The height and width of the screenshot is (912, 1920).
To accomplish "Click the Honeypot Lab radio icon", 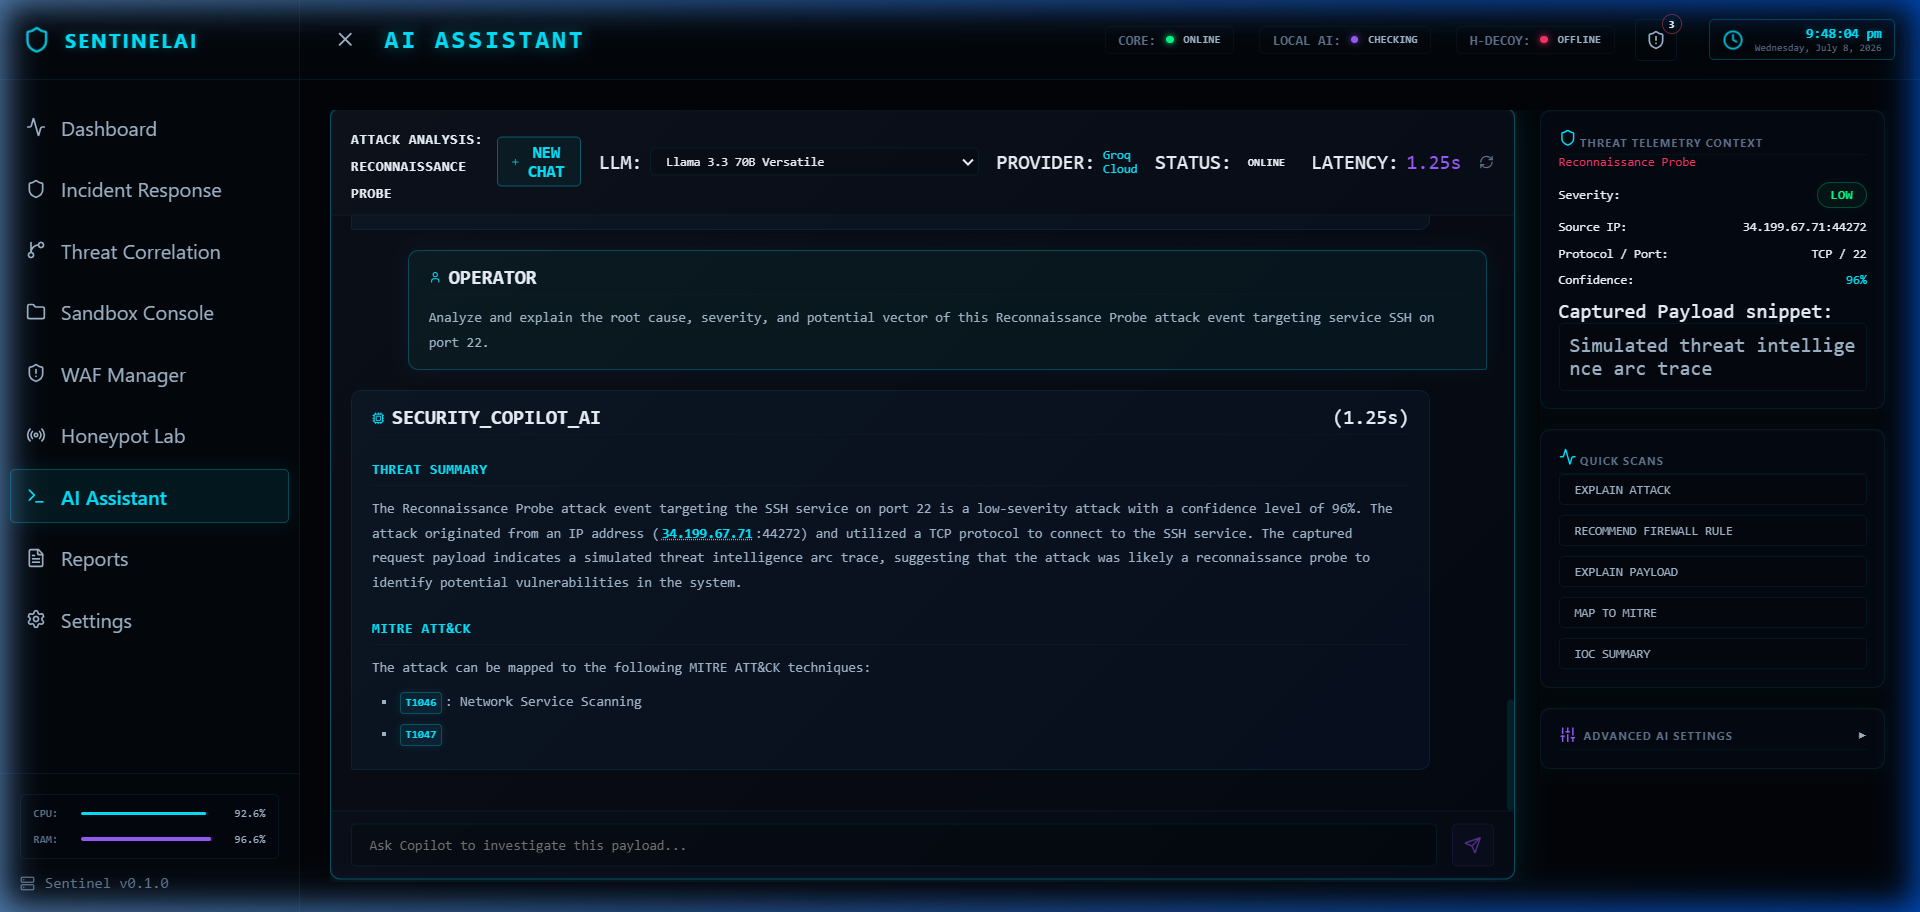I will 36,435.
